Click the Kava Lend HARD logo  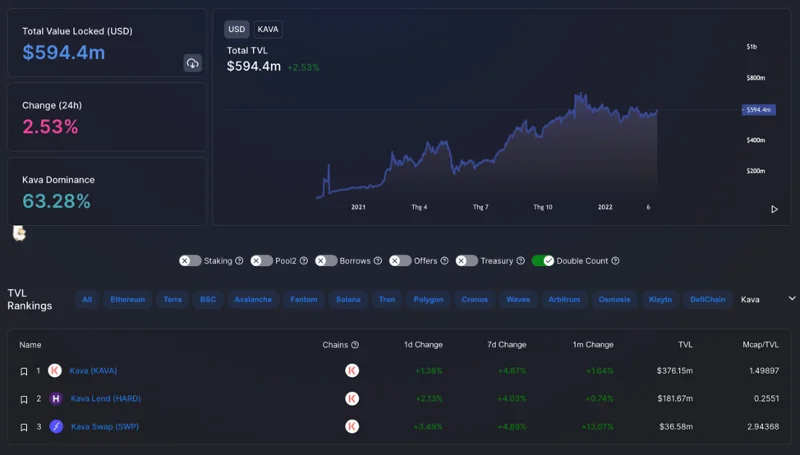coord(56,398)
